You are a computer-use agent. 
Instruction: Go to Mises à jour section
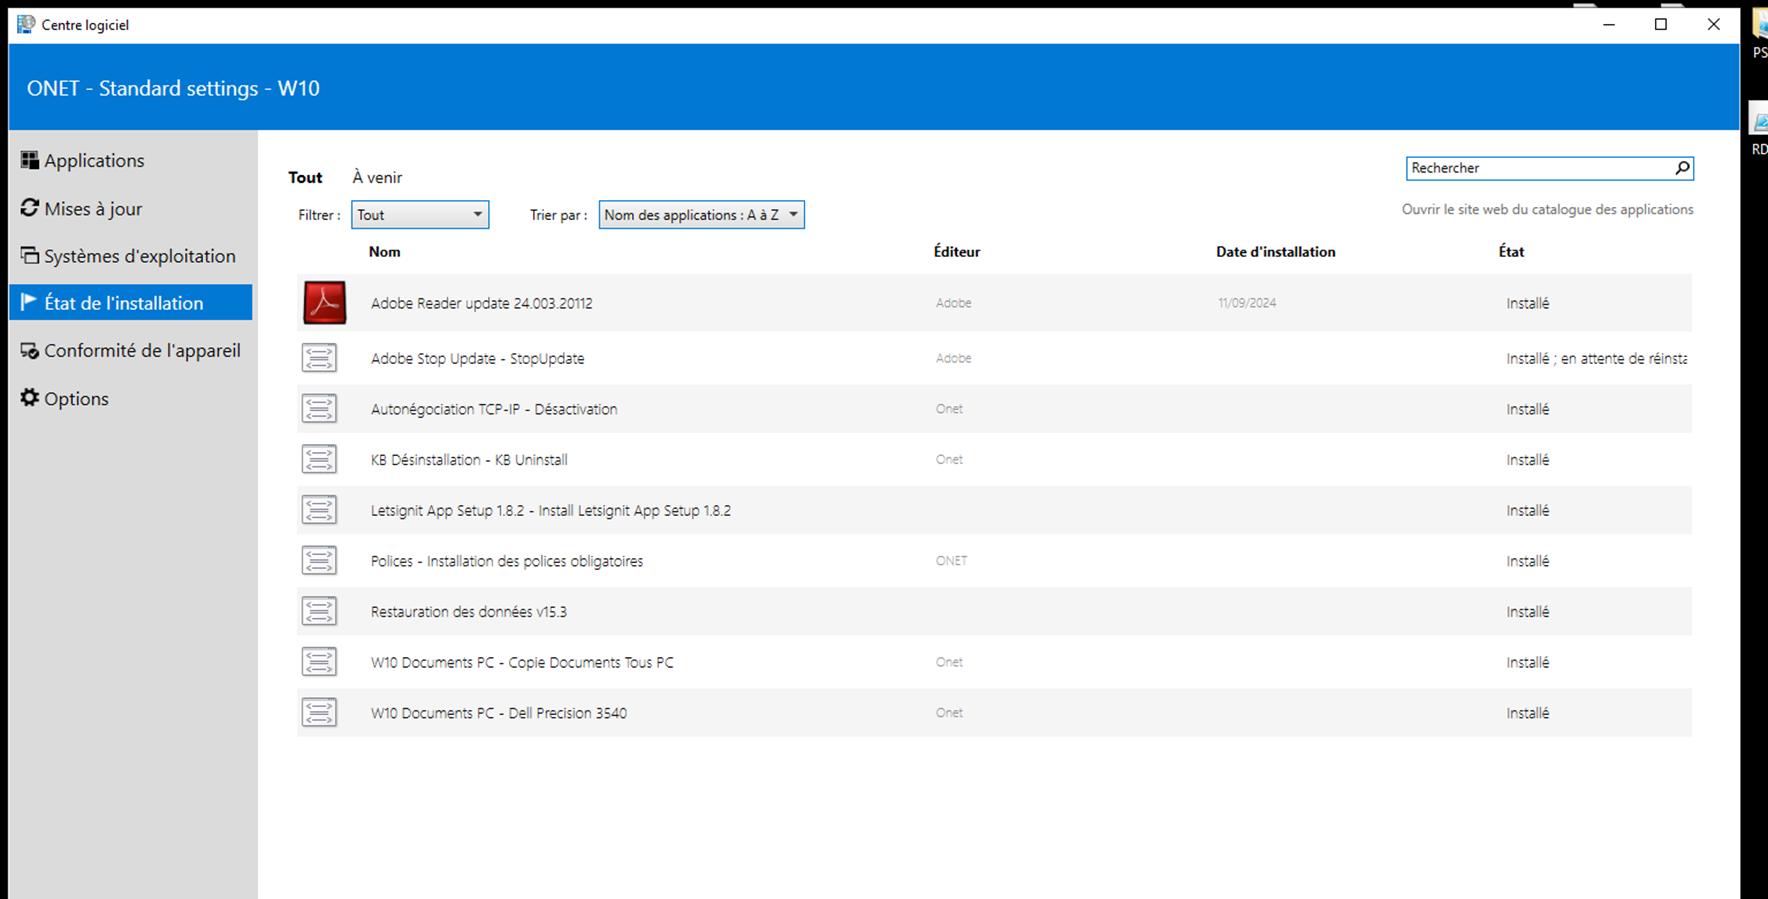93,208
